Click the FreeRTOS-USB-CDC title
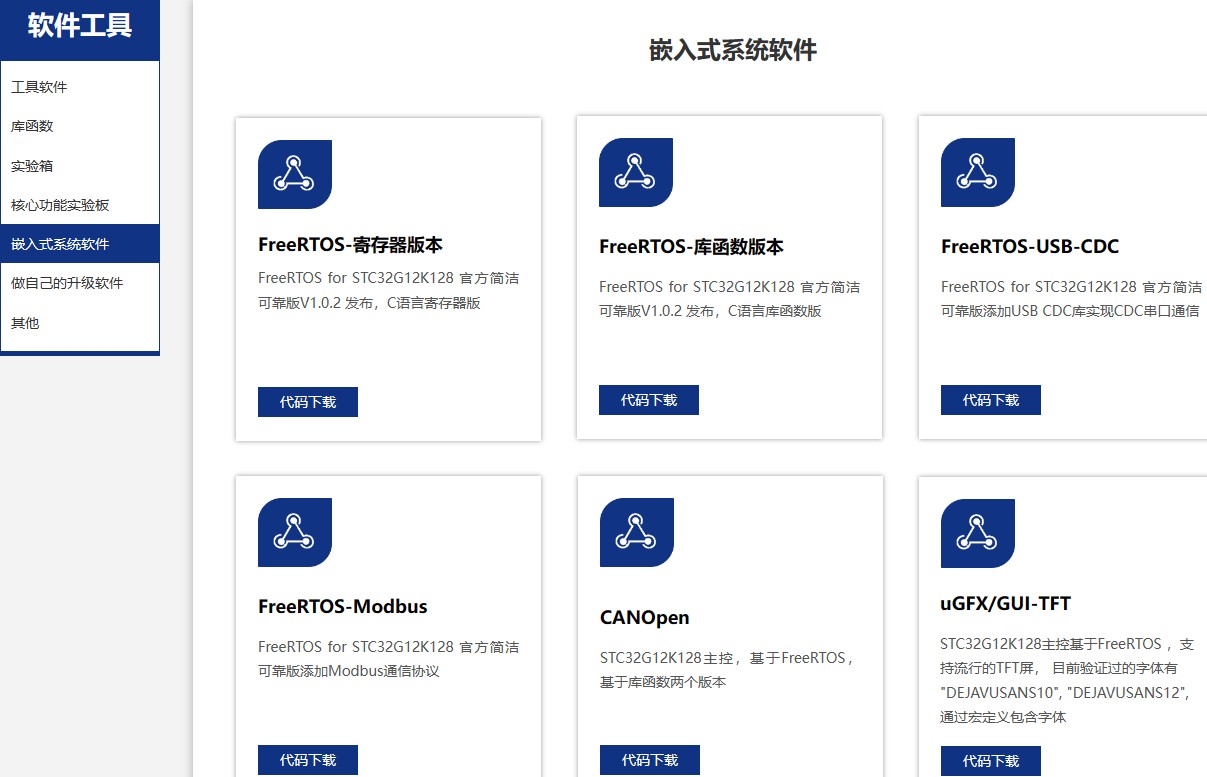The image size is (1207, 777). [1030, 247]
